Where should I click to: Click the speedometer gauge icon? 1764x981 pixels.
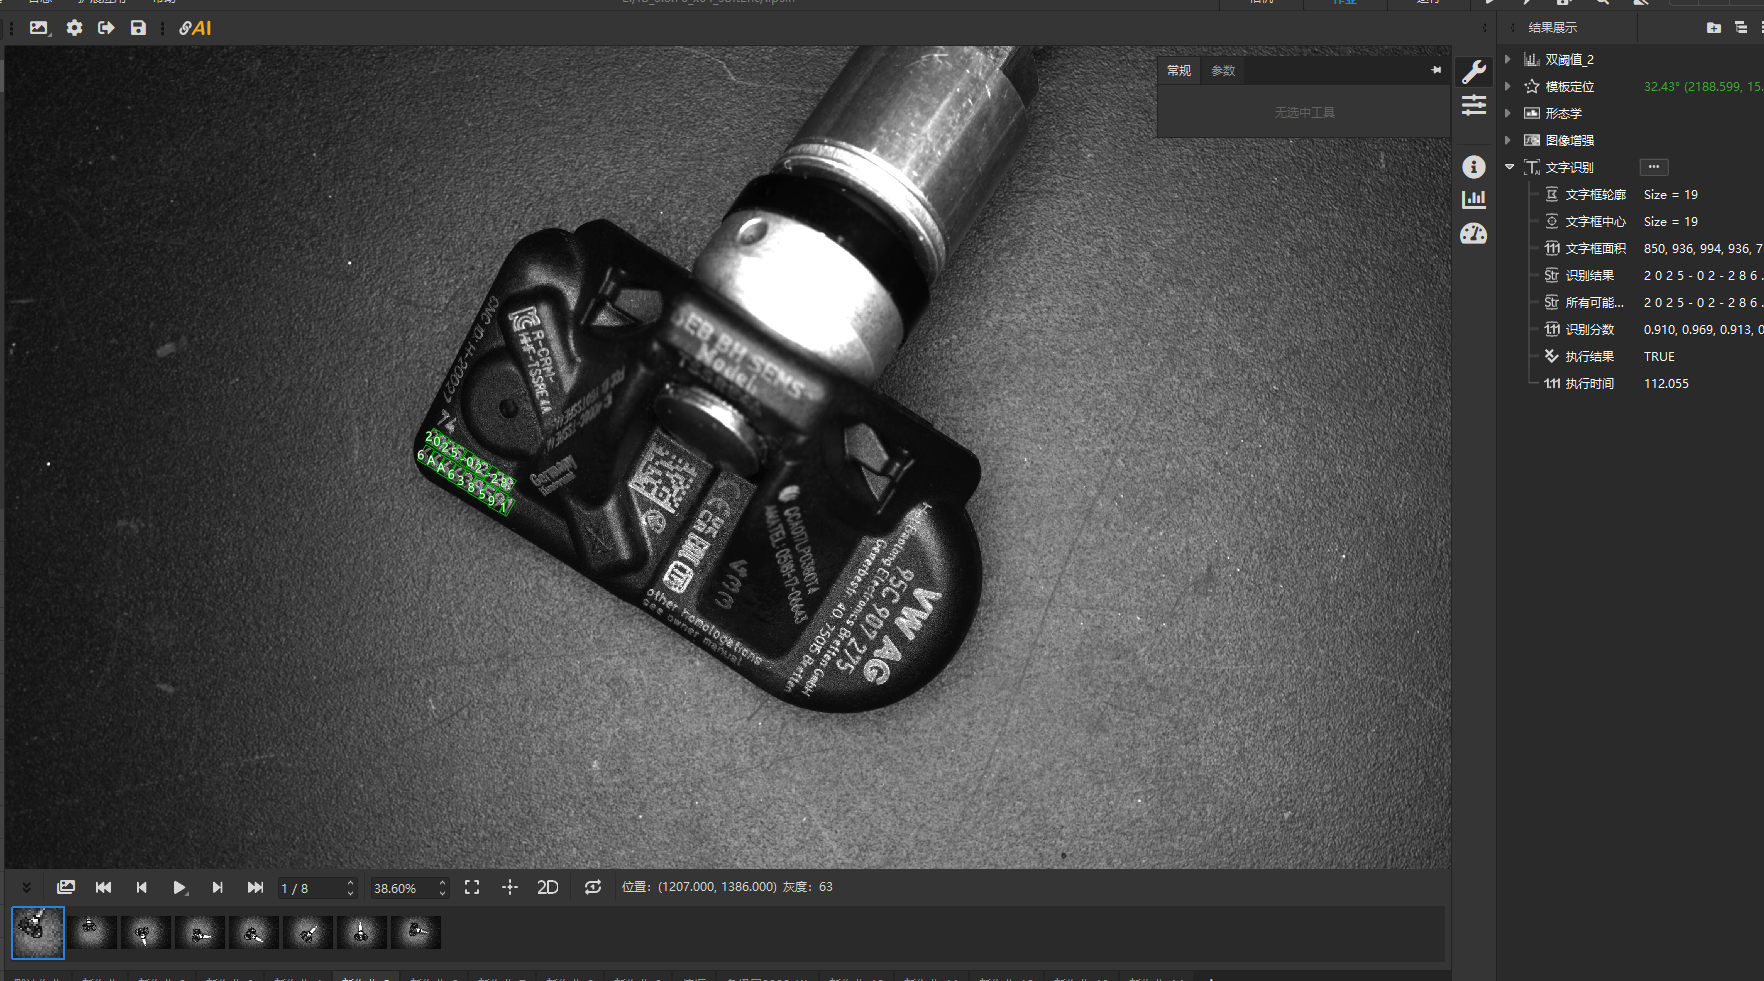coord(1473,234)
